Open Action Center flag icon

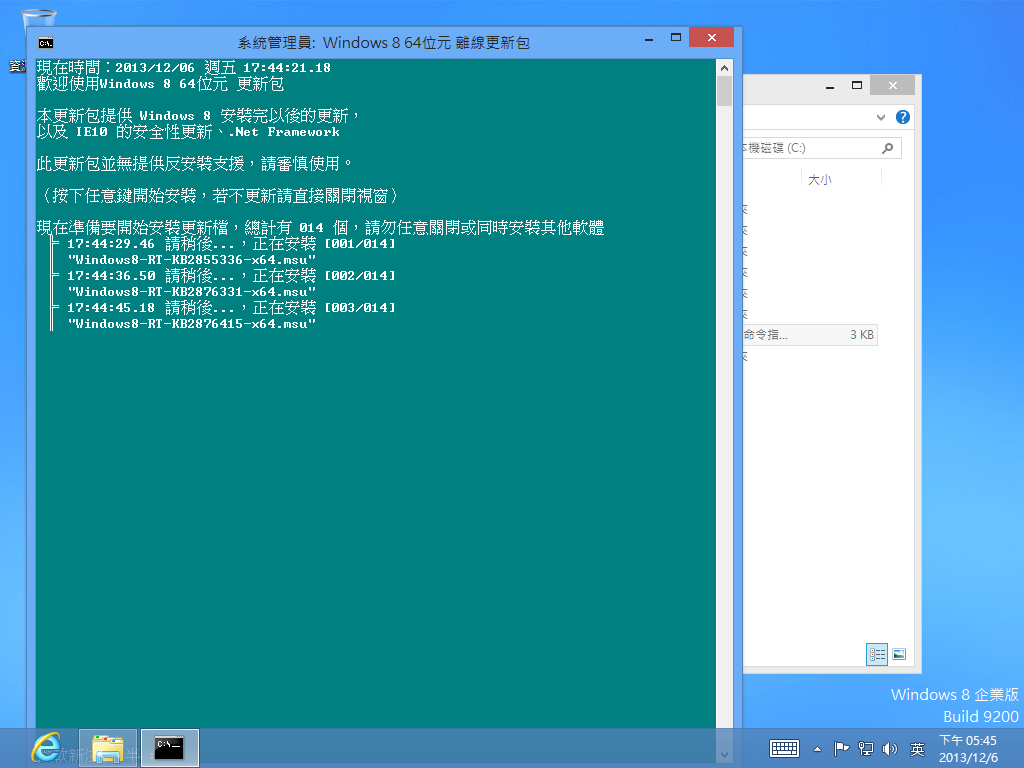click(841, 748)
